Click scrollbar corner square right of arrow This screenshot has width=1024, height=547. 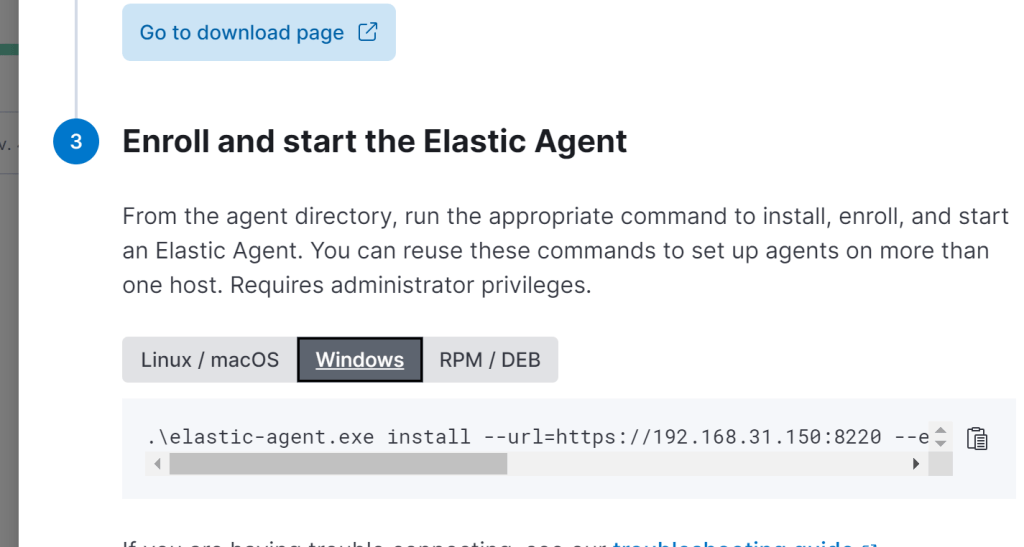coord(940,464)
